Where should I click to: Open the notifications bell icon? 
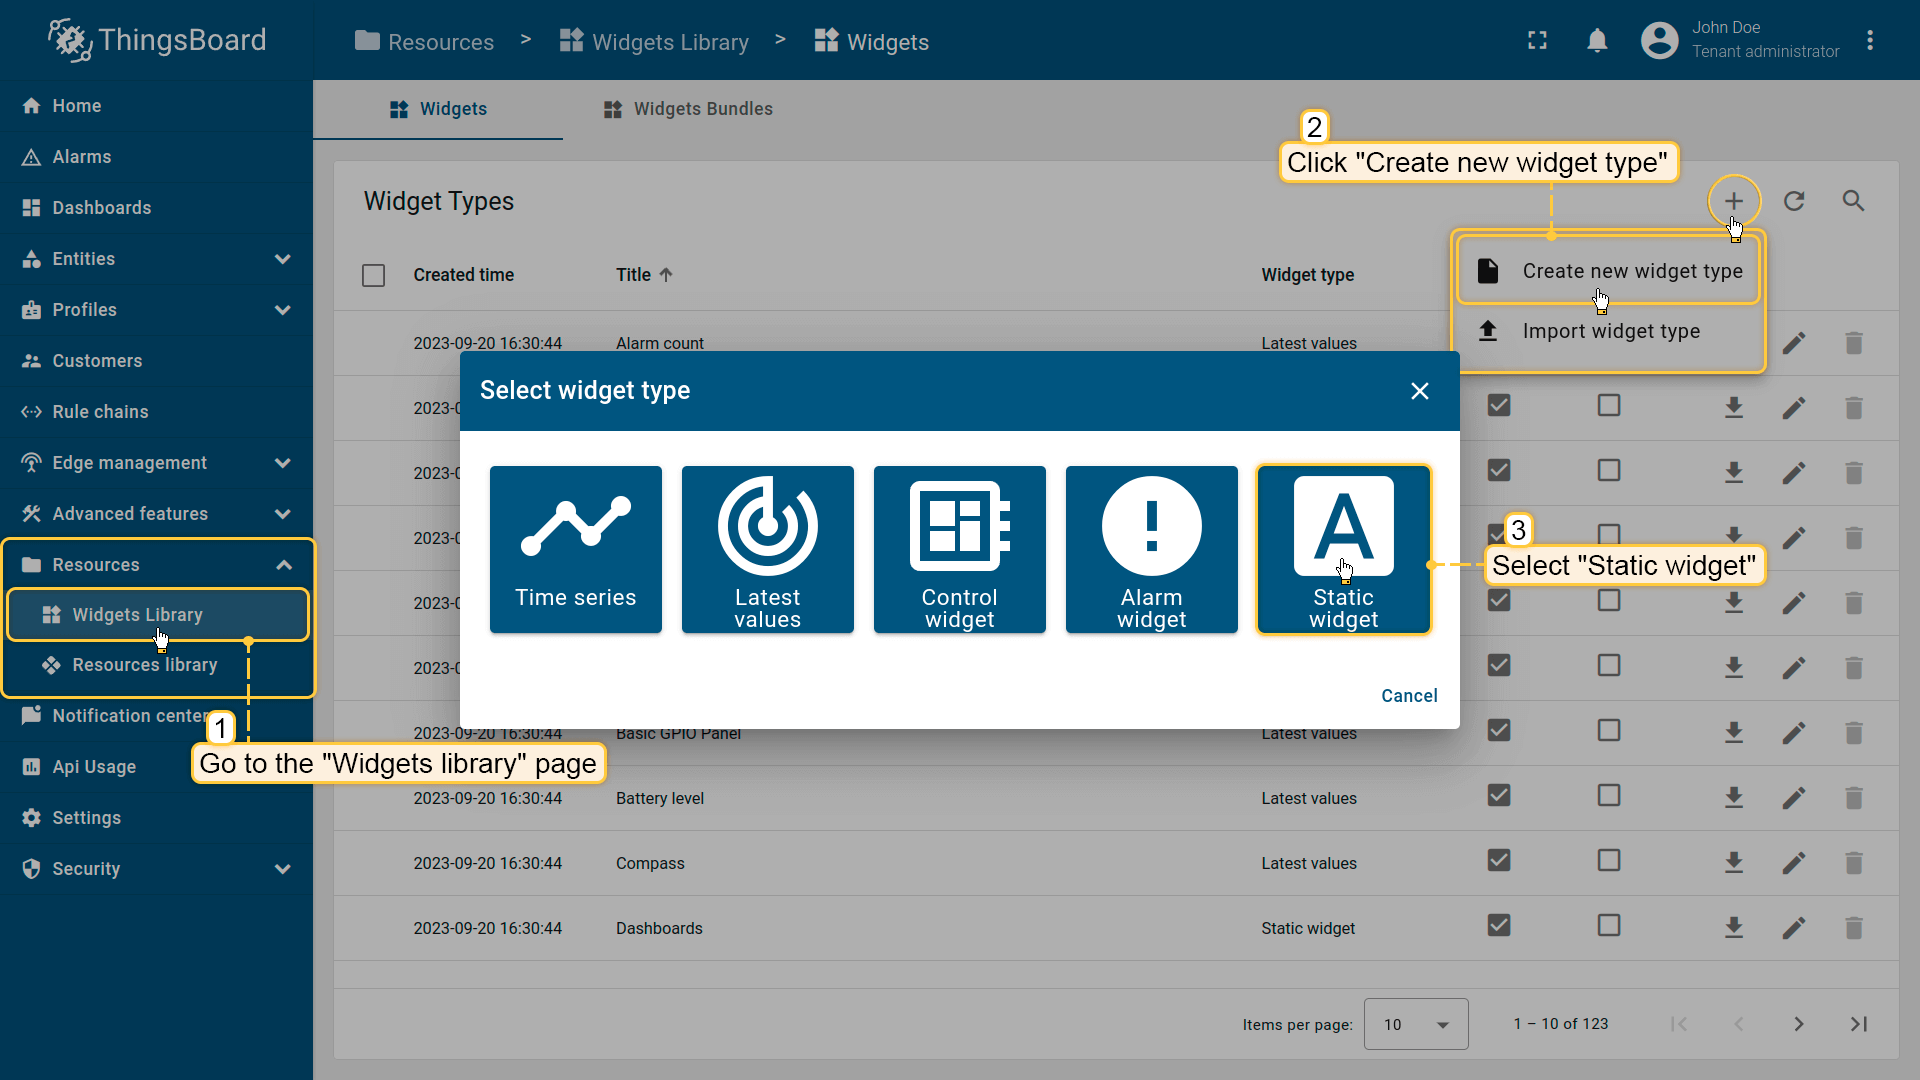click(1597, 41)
